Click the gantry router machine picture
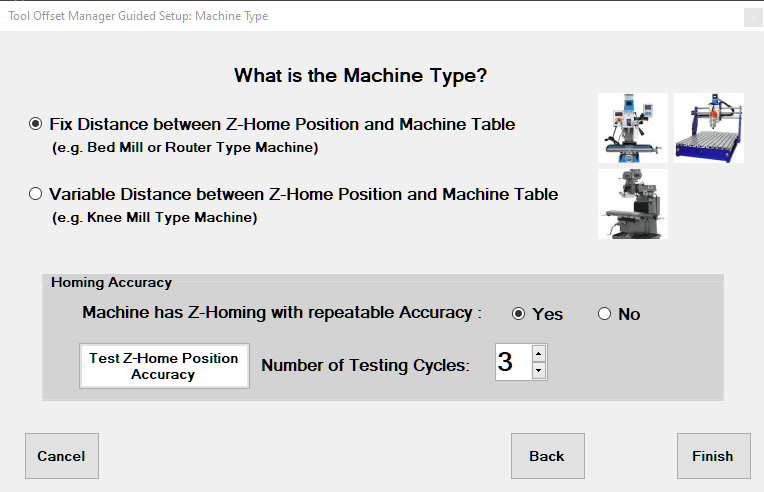Viewport: 764px width, 492px height. point(709,128)
